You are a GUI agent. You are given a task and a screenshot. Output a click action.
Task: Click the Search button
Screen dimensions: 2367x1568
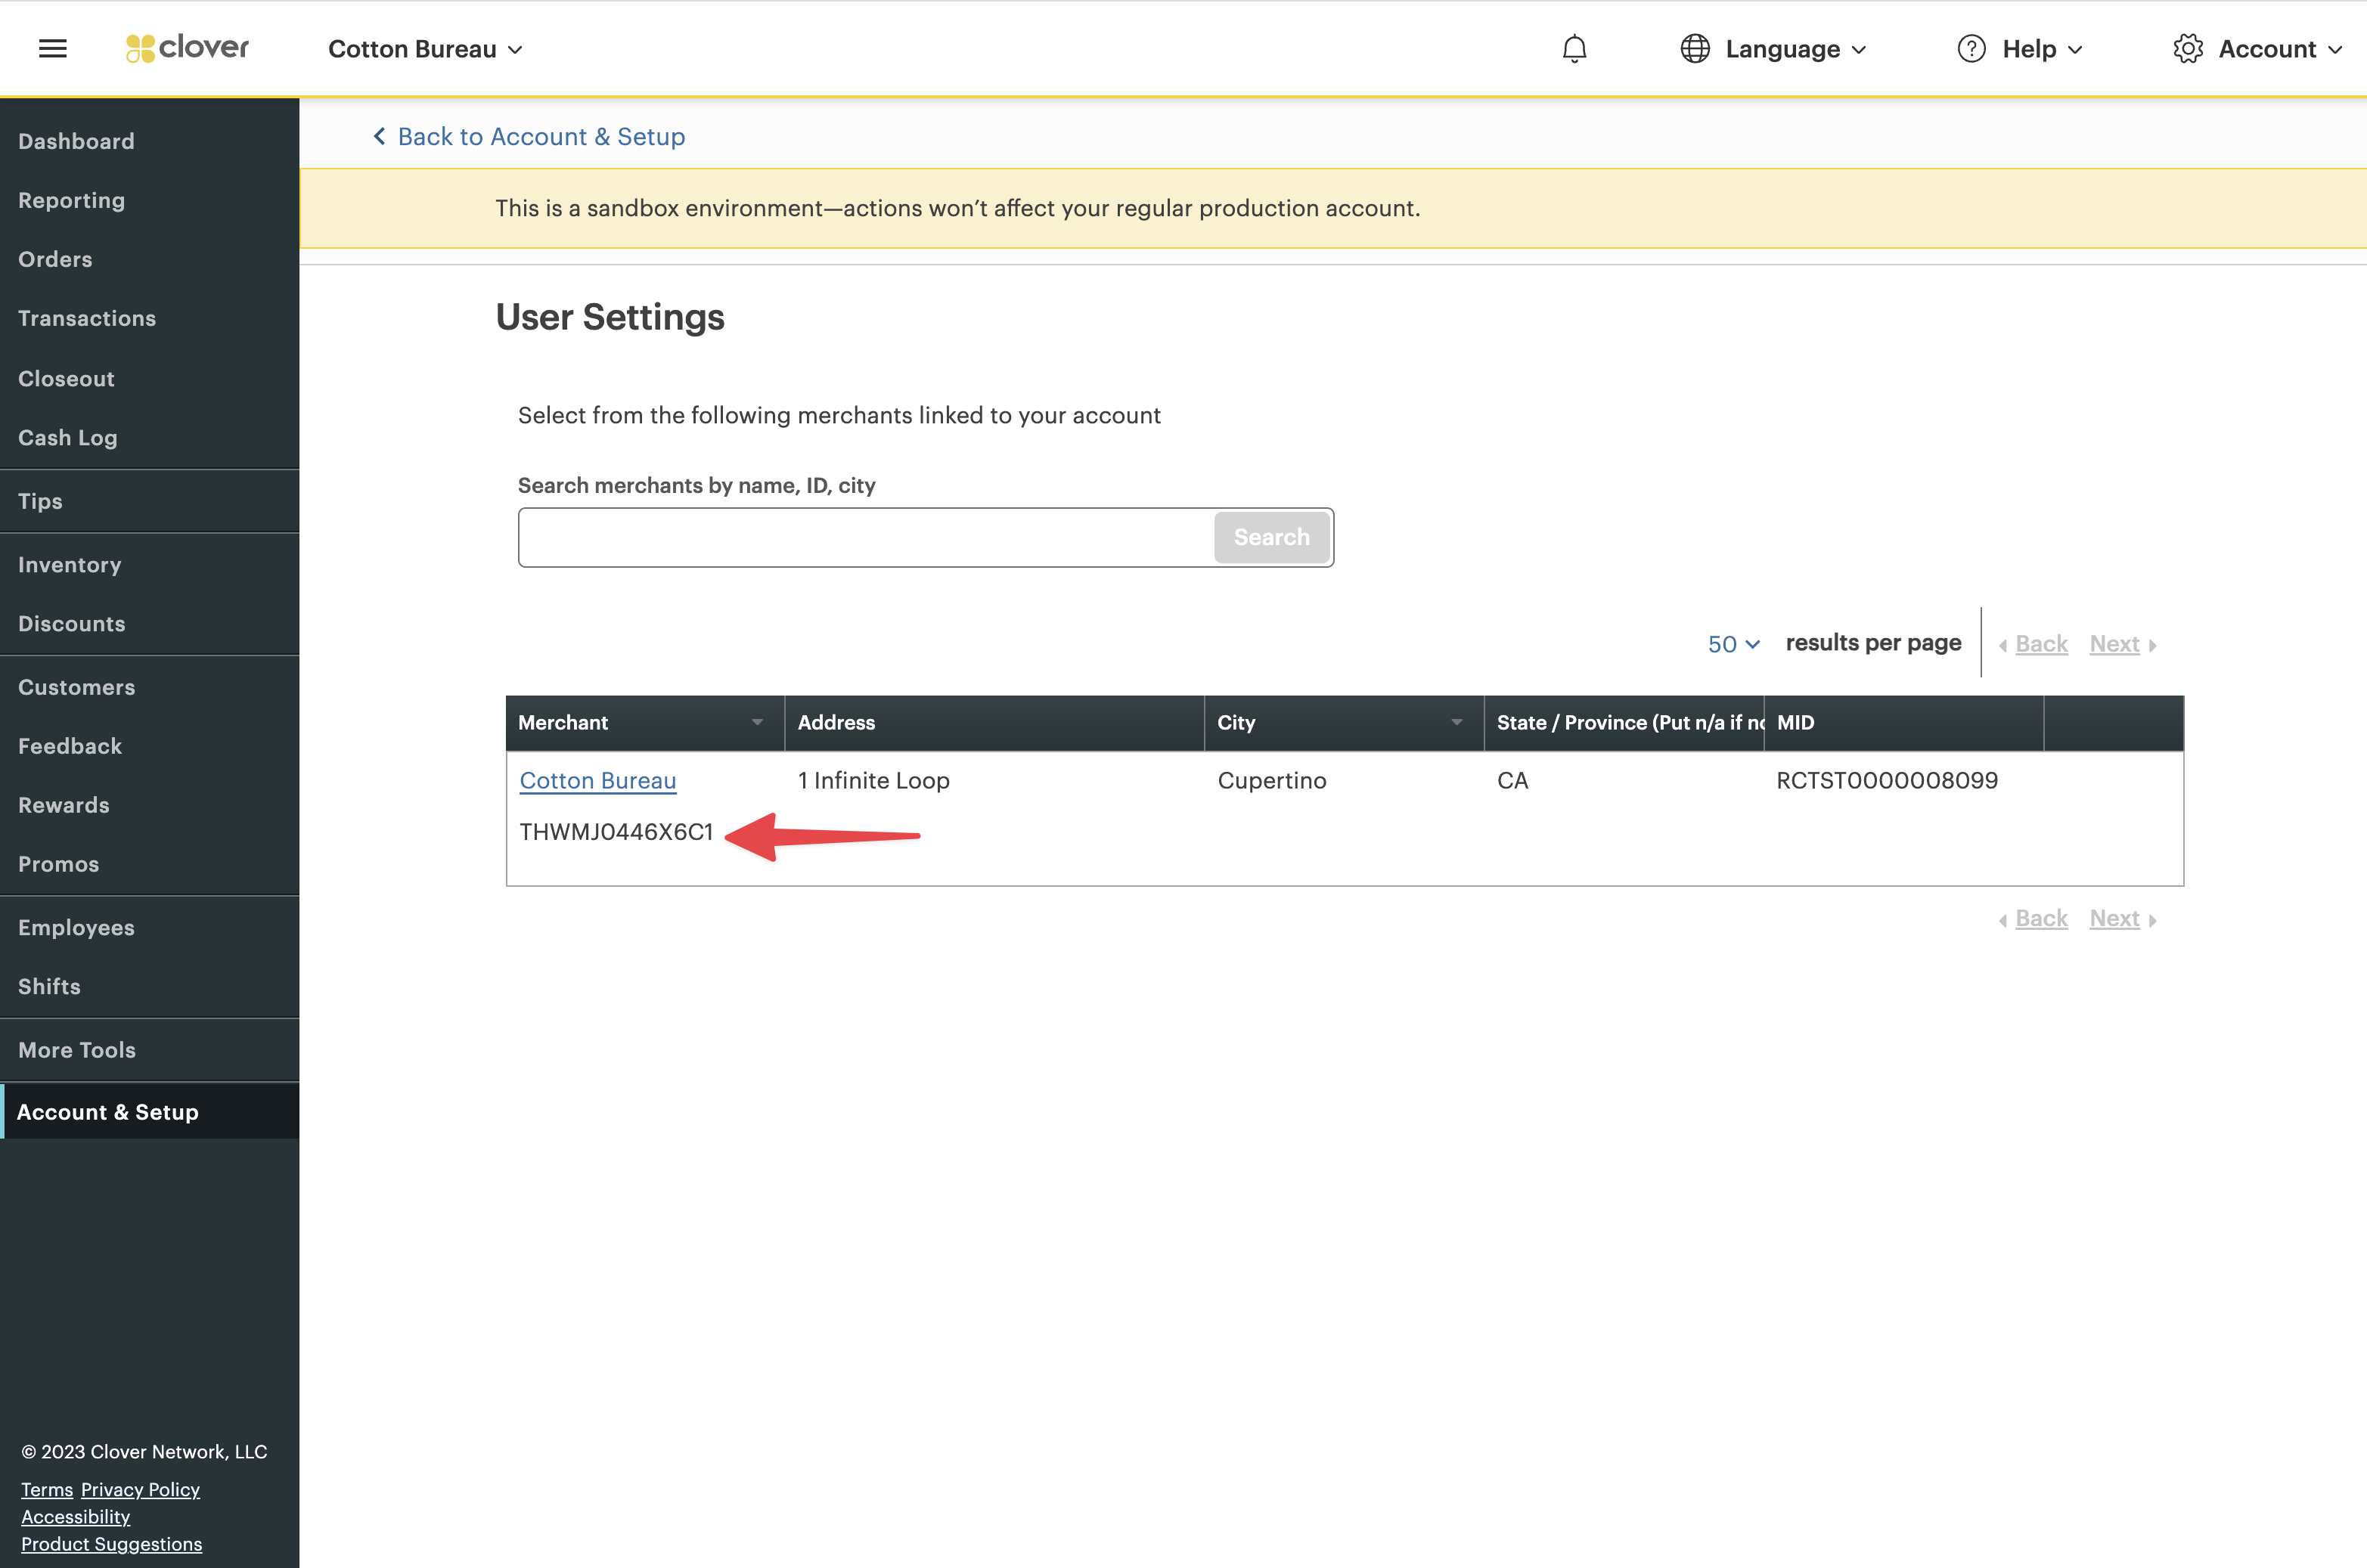click(1271, 537)
